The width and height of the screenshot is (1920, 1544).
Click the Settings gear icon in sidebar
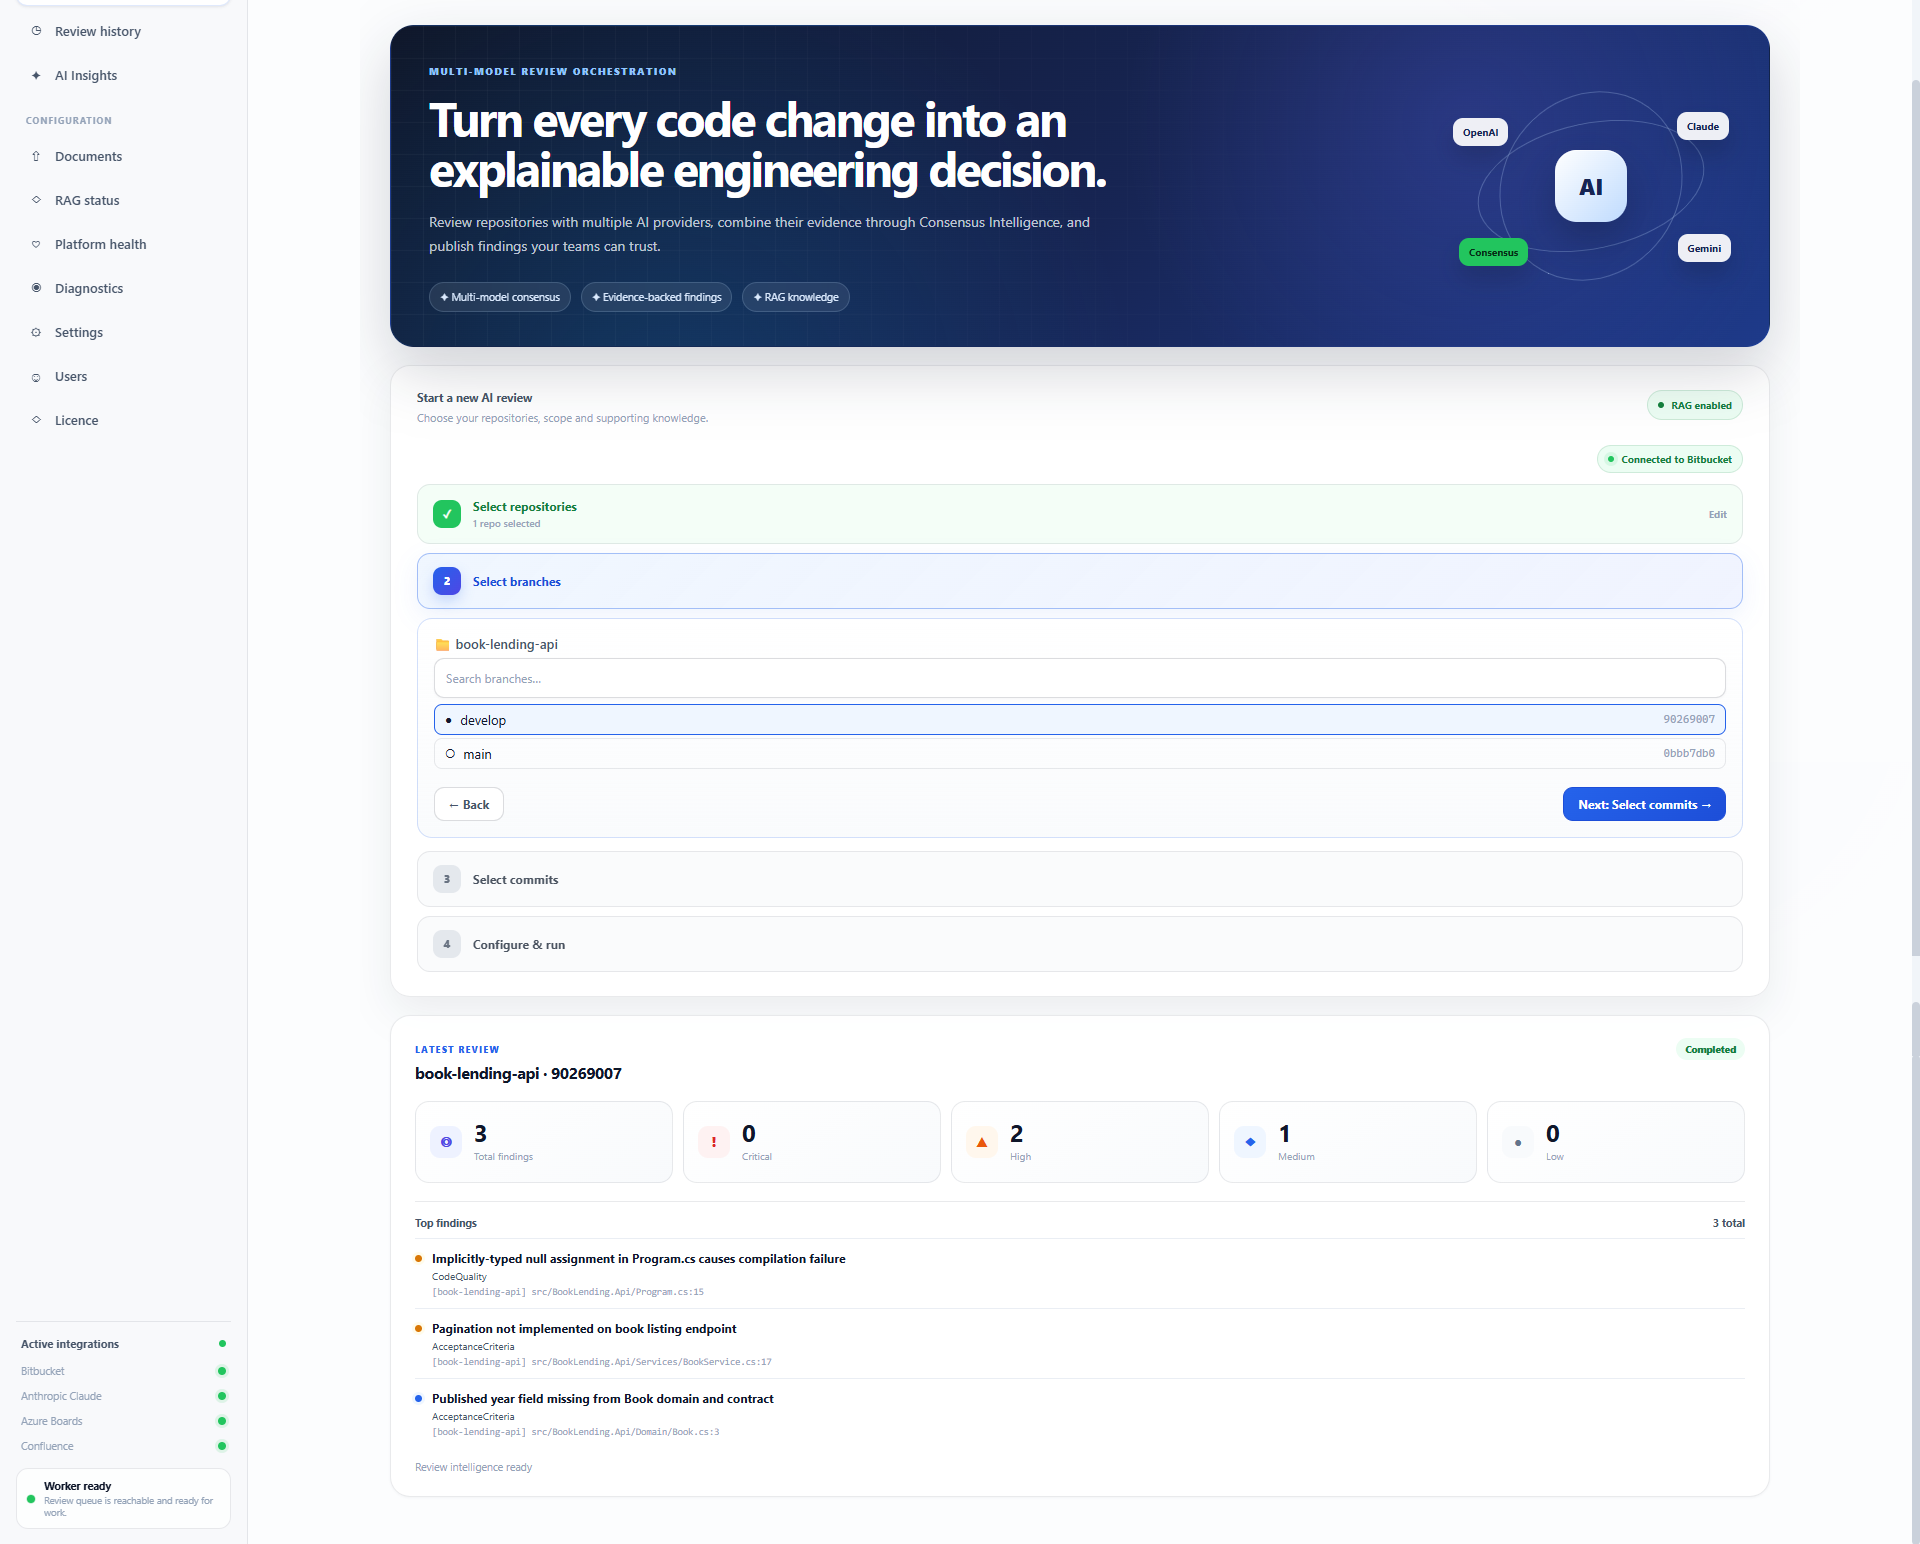(36, 332)
